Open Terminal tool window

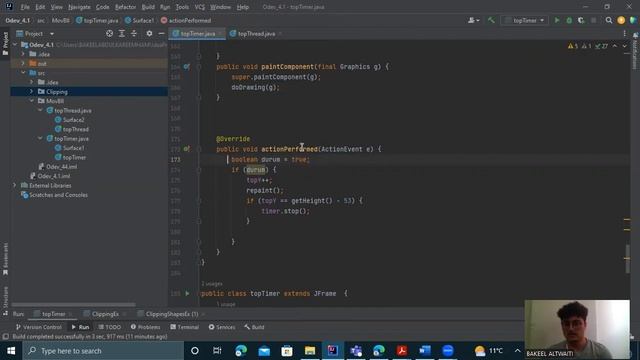pyautogui.click(x=184, y=327)
